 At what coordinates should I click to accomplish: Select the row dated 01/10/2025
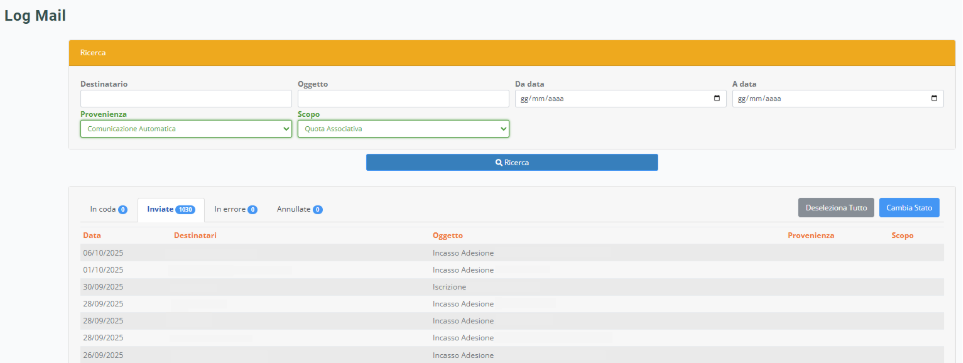[x=512, y=270]
